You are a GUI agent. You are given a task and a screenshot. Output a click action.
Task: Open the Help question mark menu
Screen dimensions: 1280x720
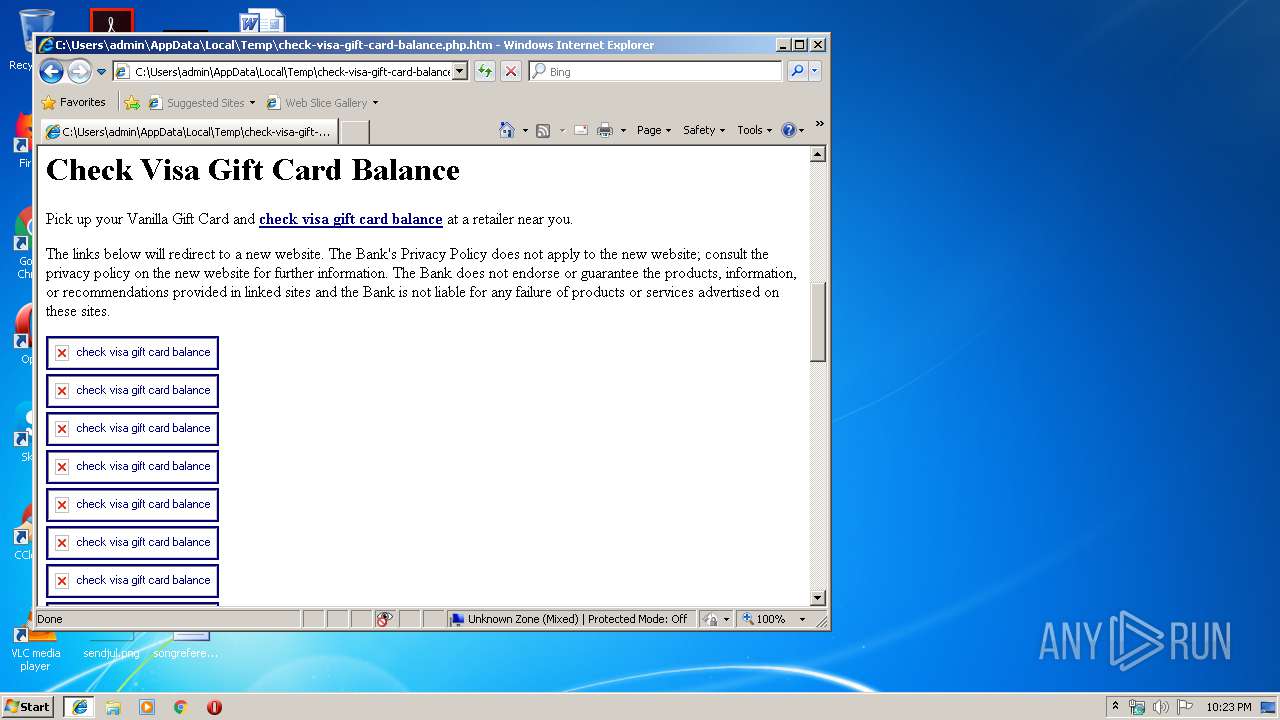792,130
